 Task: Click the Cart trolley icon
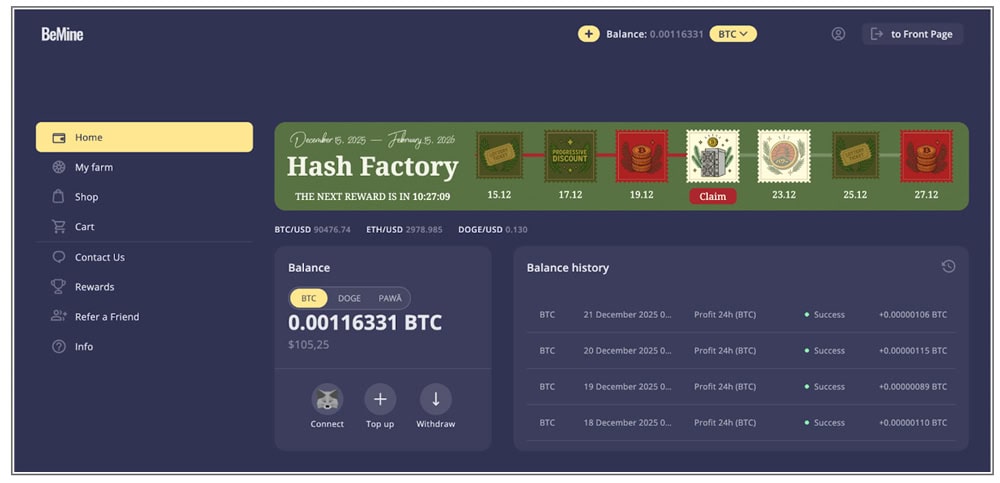[59, 227]
